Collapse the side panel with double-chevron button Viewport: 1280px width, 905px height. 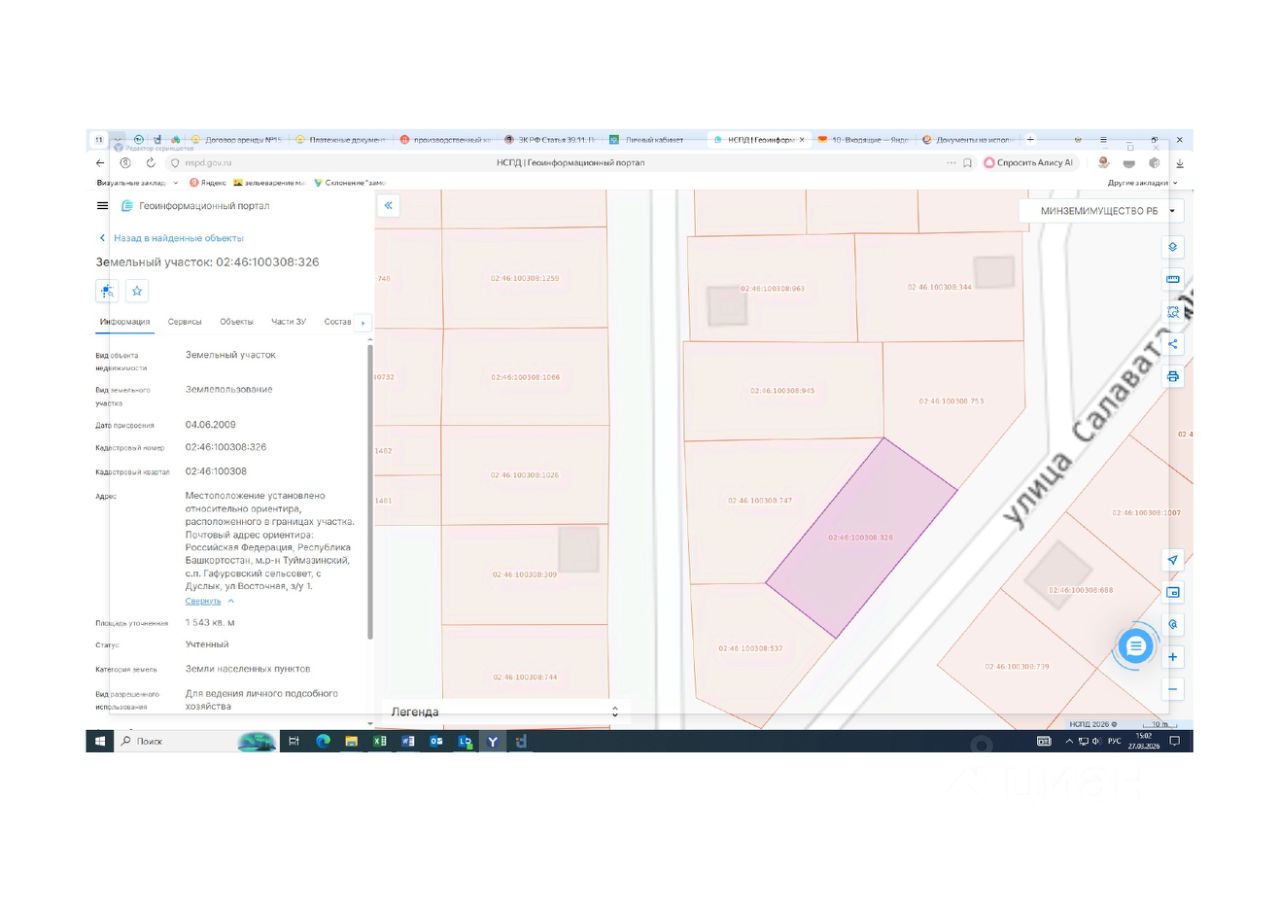(x=388, y=205)
